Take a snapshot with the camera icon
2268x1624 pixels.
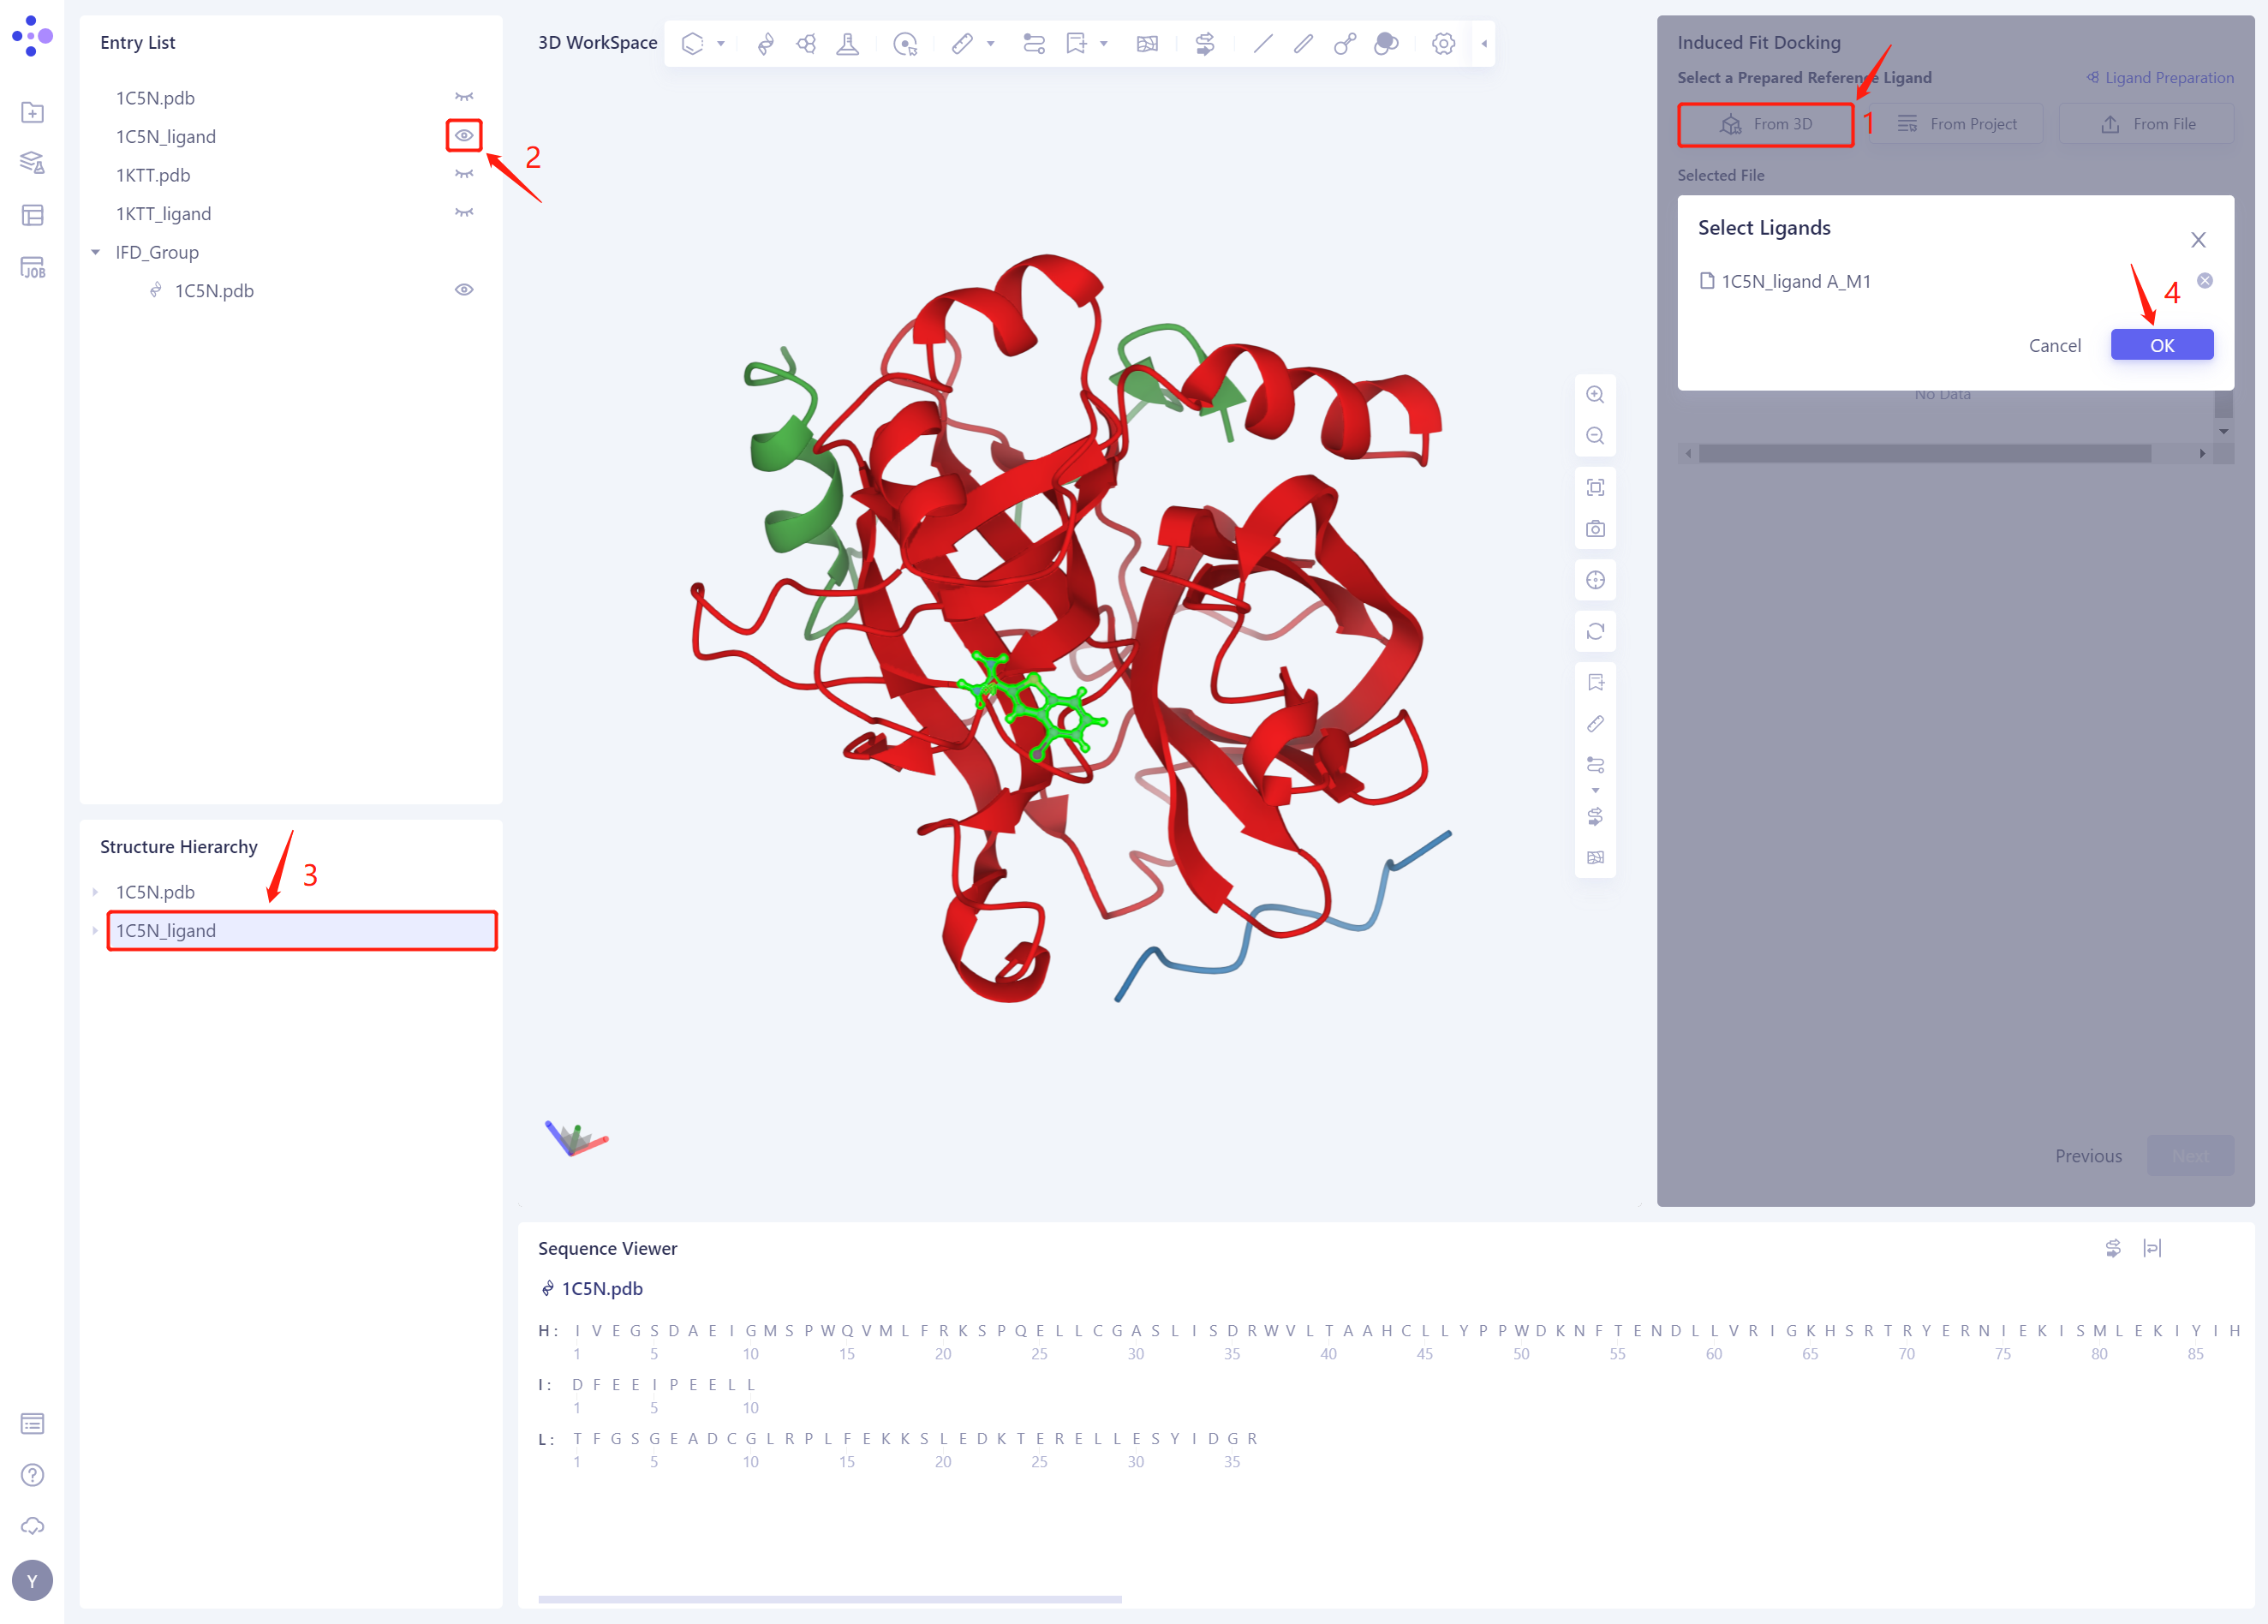click(x=1595, y=530)
